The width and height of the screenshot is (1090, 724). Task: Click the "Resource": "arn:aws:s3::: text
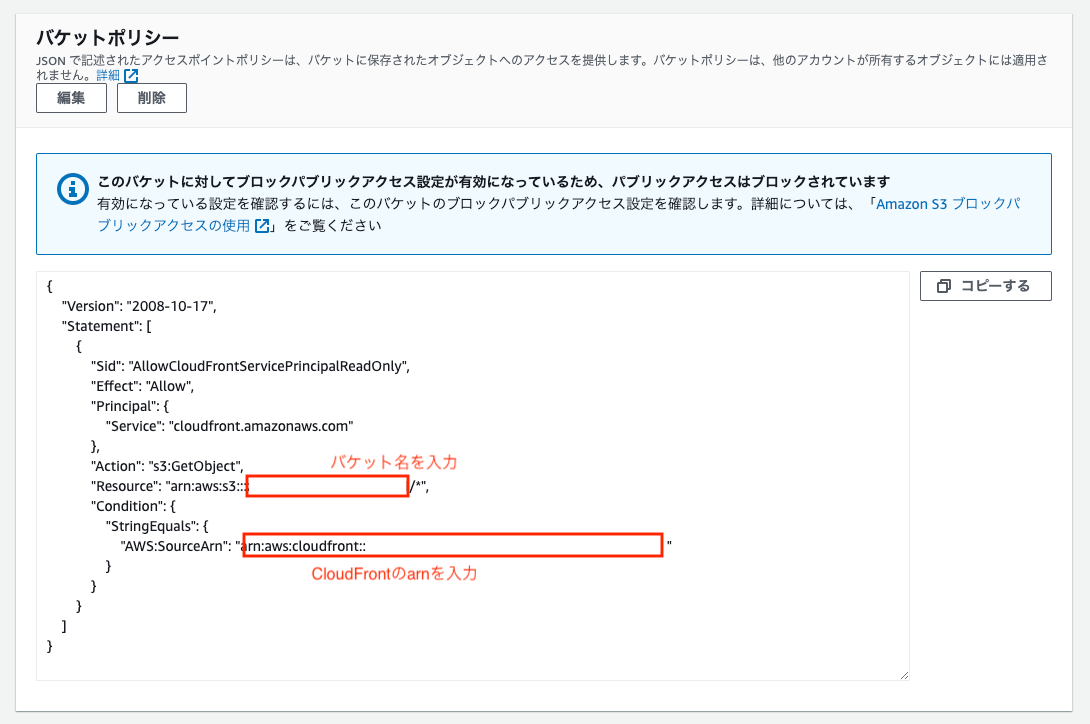[x=168, y=486]
